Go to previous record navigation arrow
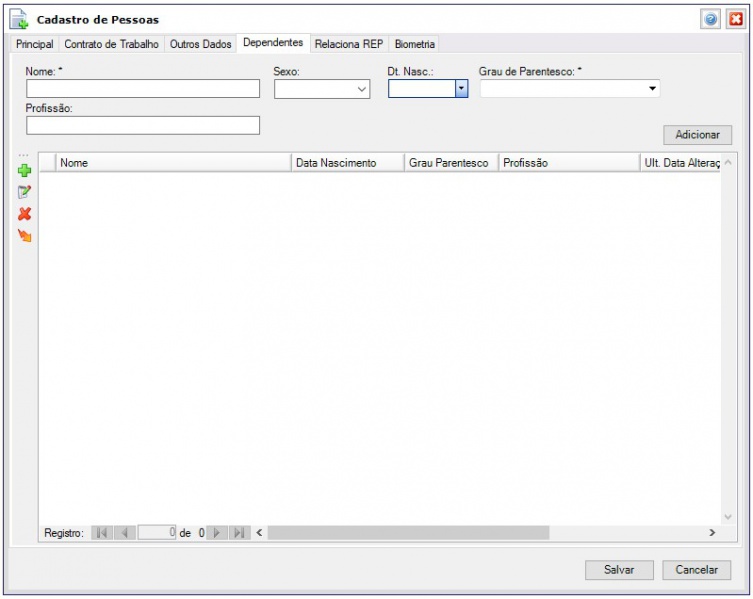 [x=125, y=533]
